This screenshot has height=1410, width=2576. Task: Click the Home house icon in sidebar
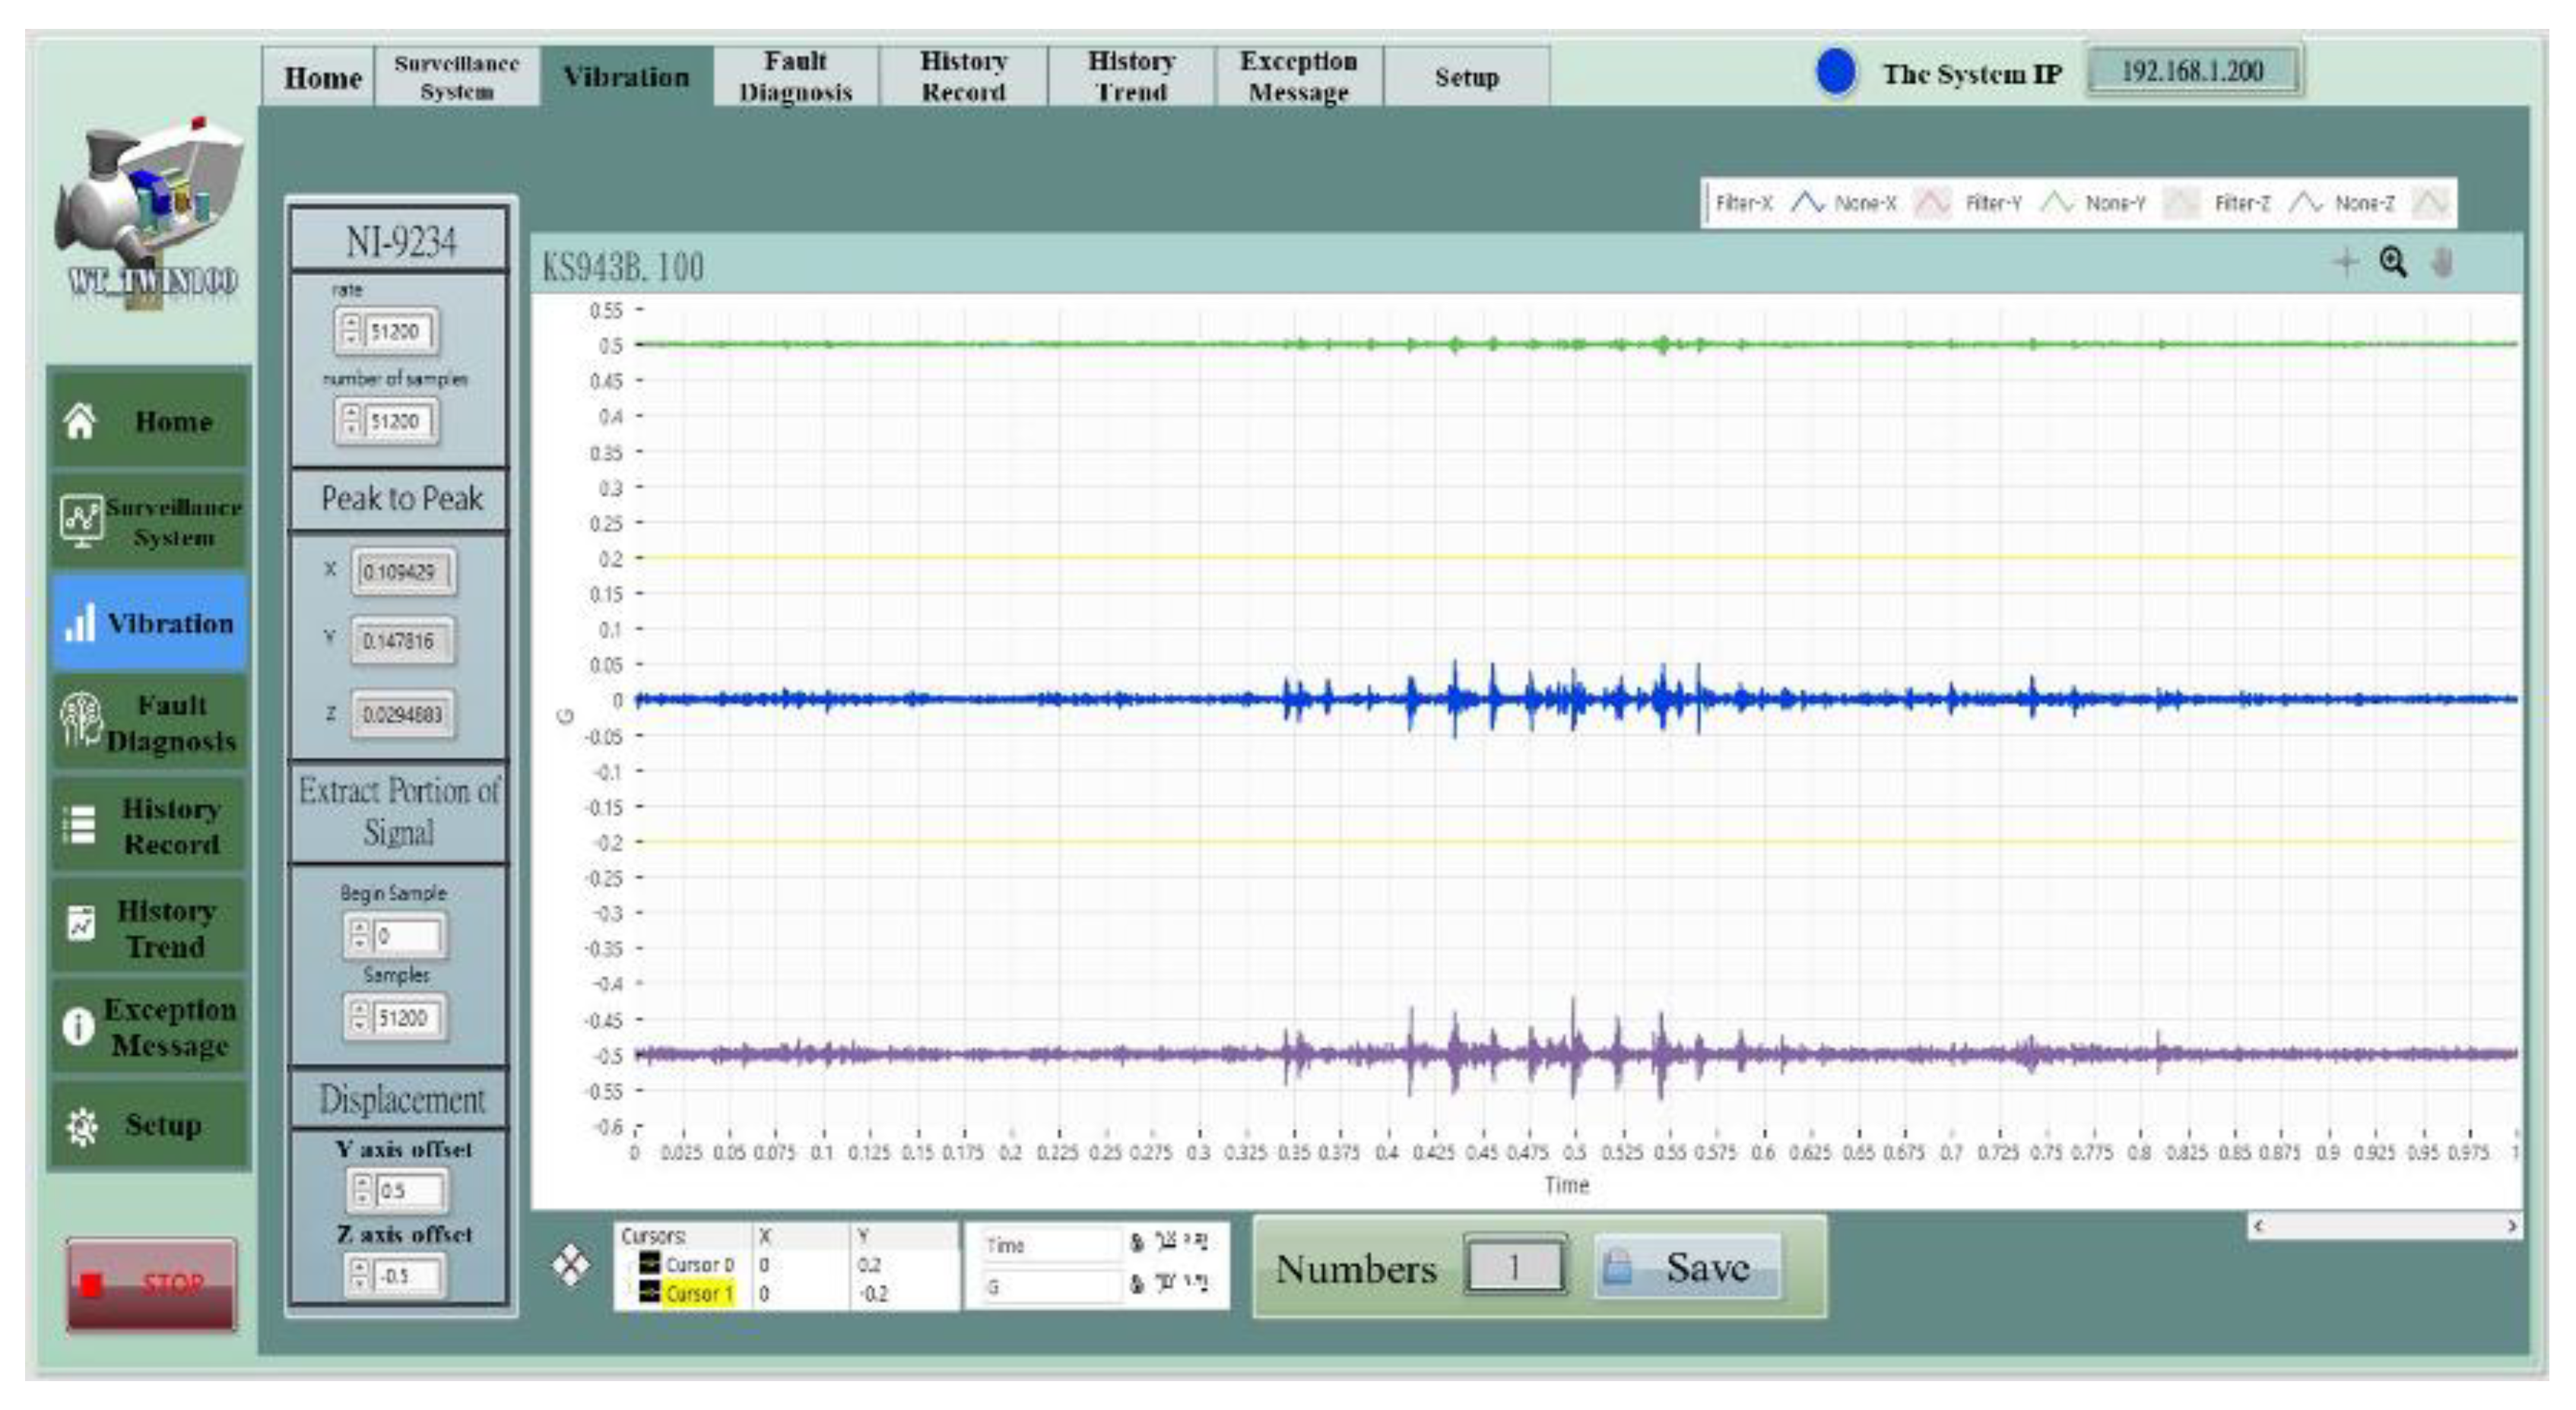tap(80, 421)
